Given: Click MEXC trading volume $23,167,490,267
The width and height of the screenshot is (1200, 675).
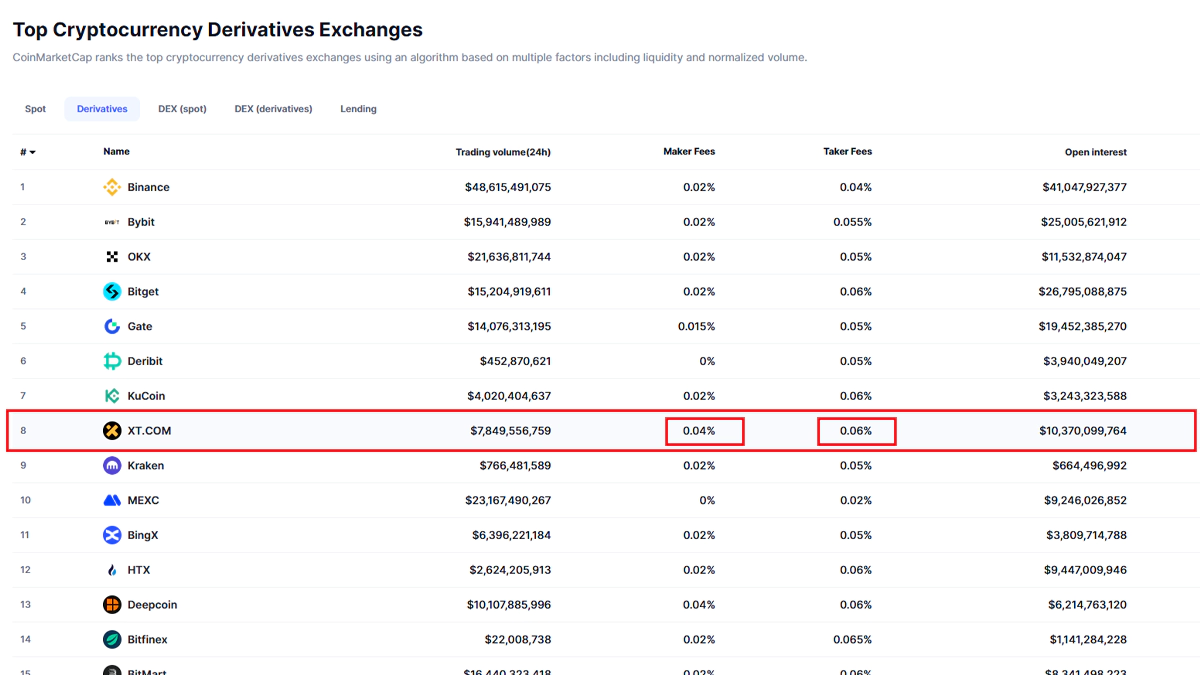Looking at the screenshot, I should coord(509,500).
